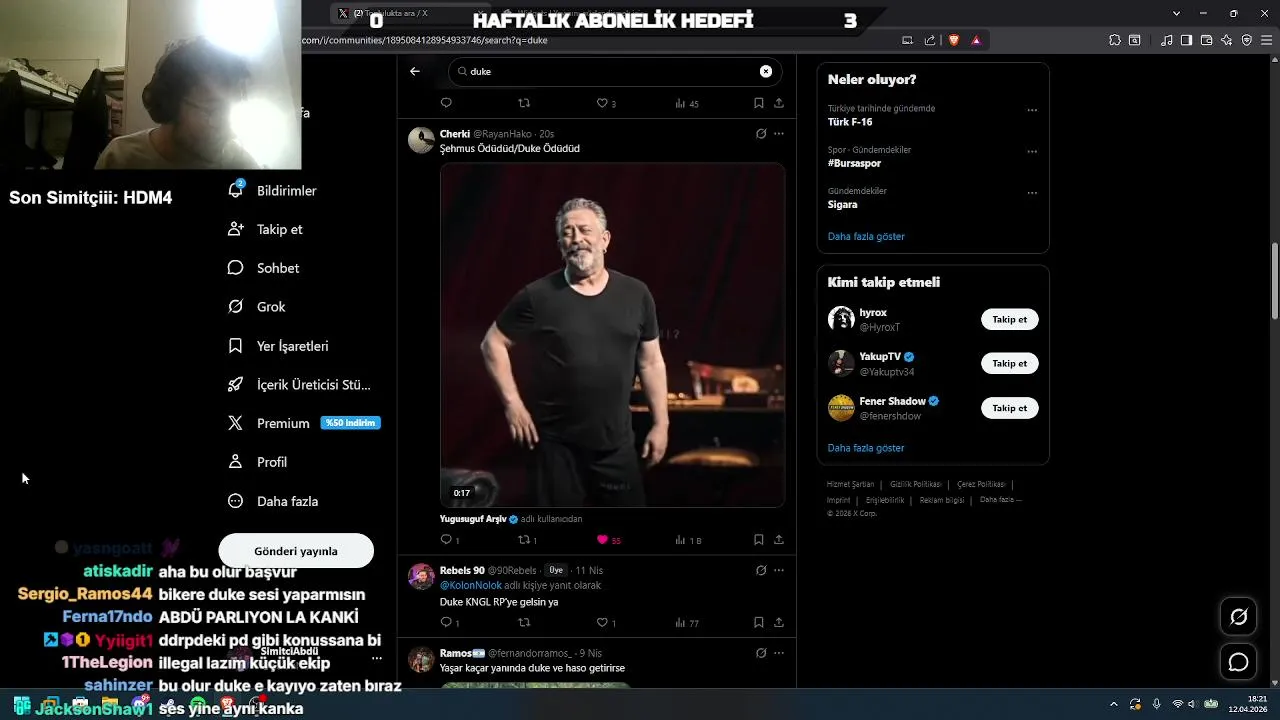This screenshot has height=720, width=1280.
Task: Open Profil in the sidebar
Action: tap(258, 462)
